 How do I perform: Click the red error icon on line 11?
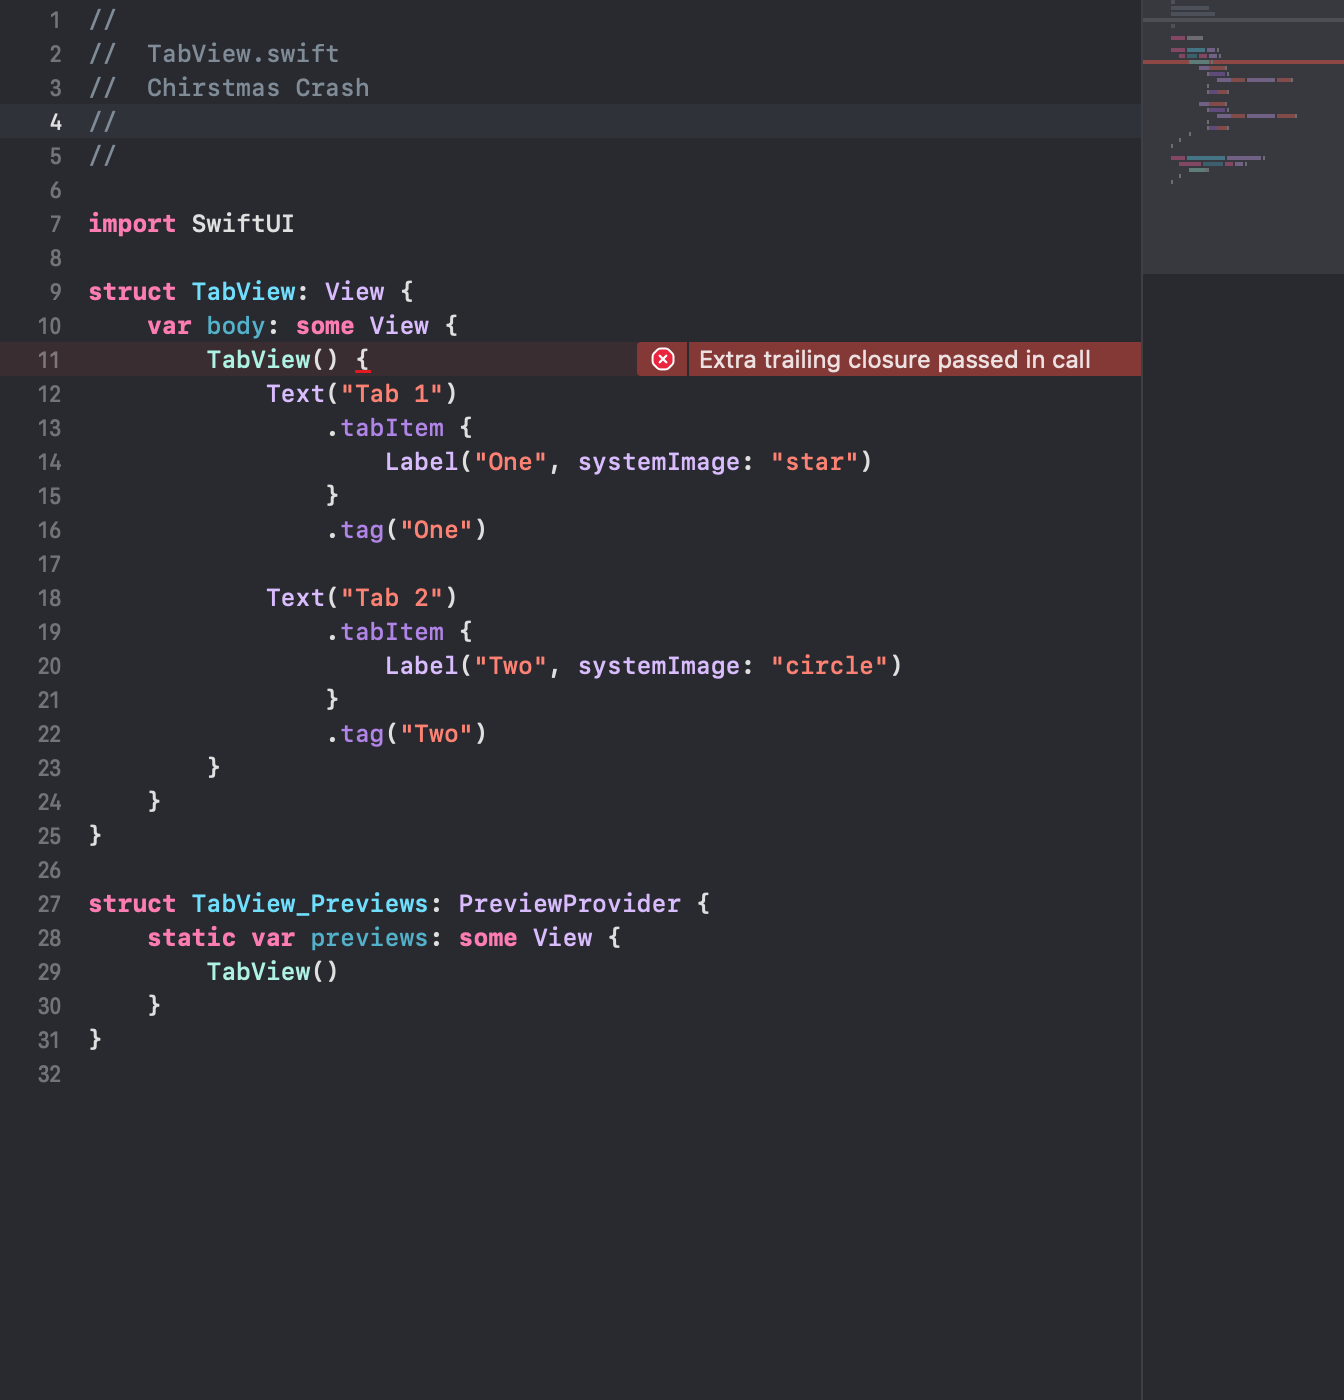pyautogui.click(x=663, y=359)
